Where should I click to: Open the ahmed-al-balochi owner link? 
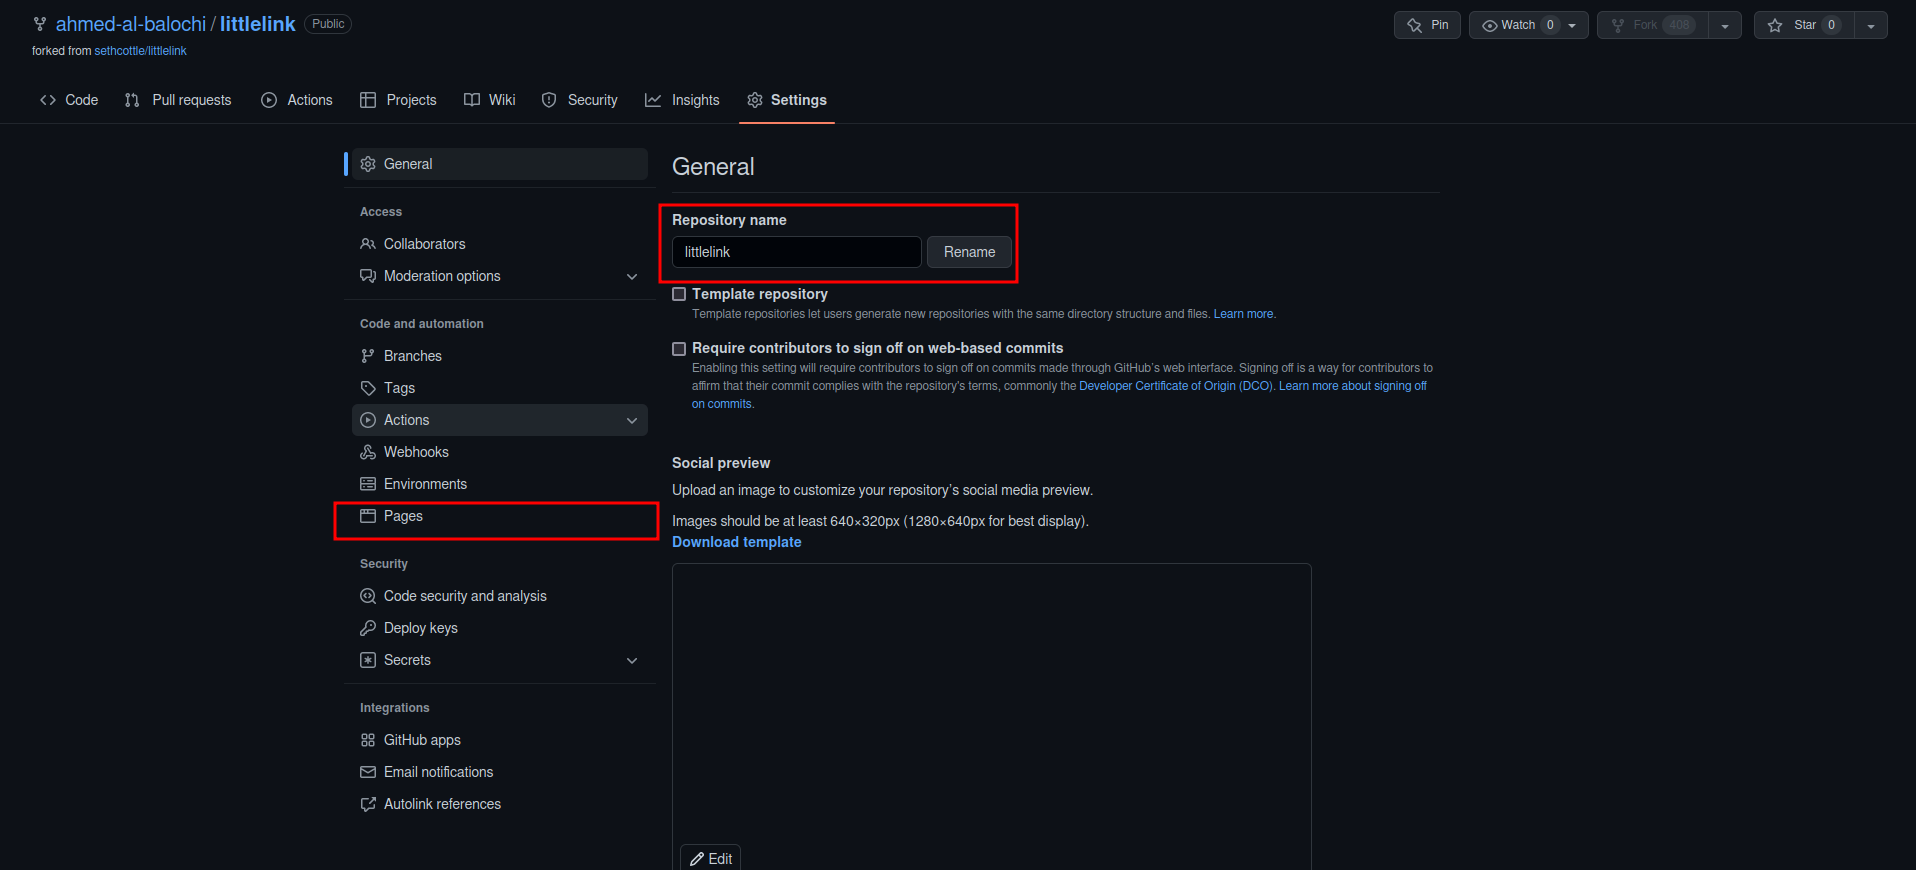pos(131,24)
